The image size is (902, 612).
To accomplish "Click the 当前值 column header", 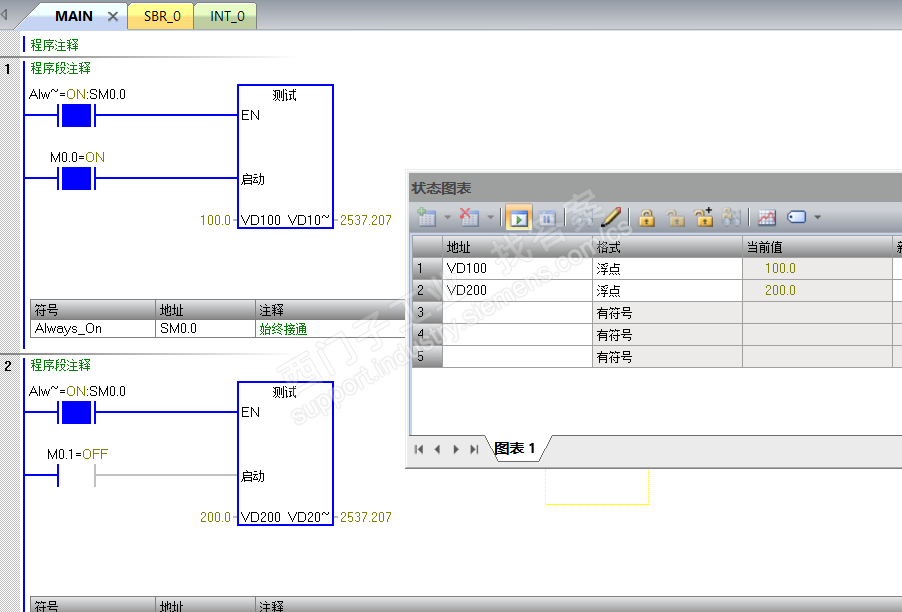I will 817,247.
